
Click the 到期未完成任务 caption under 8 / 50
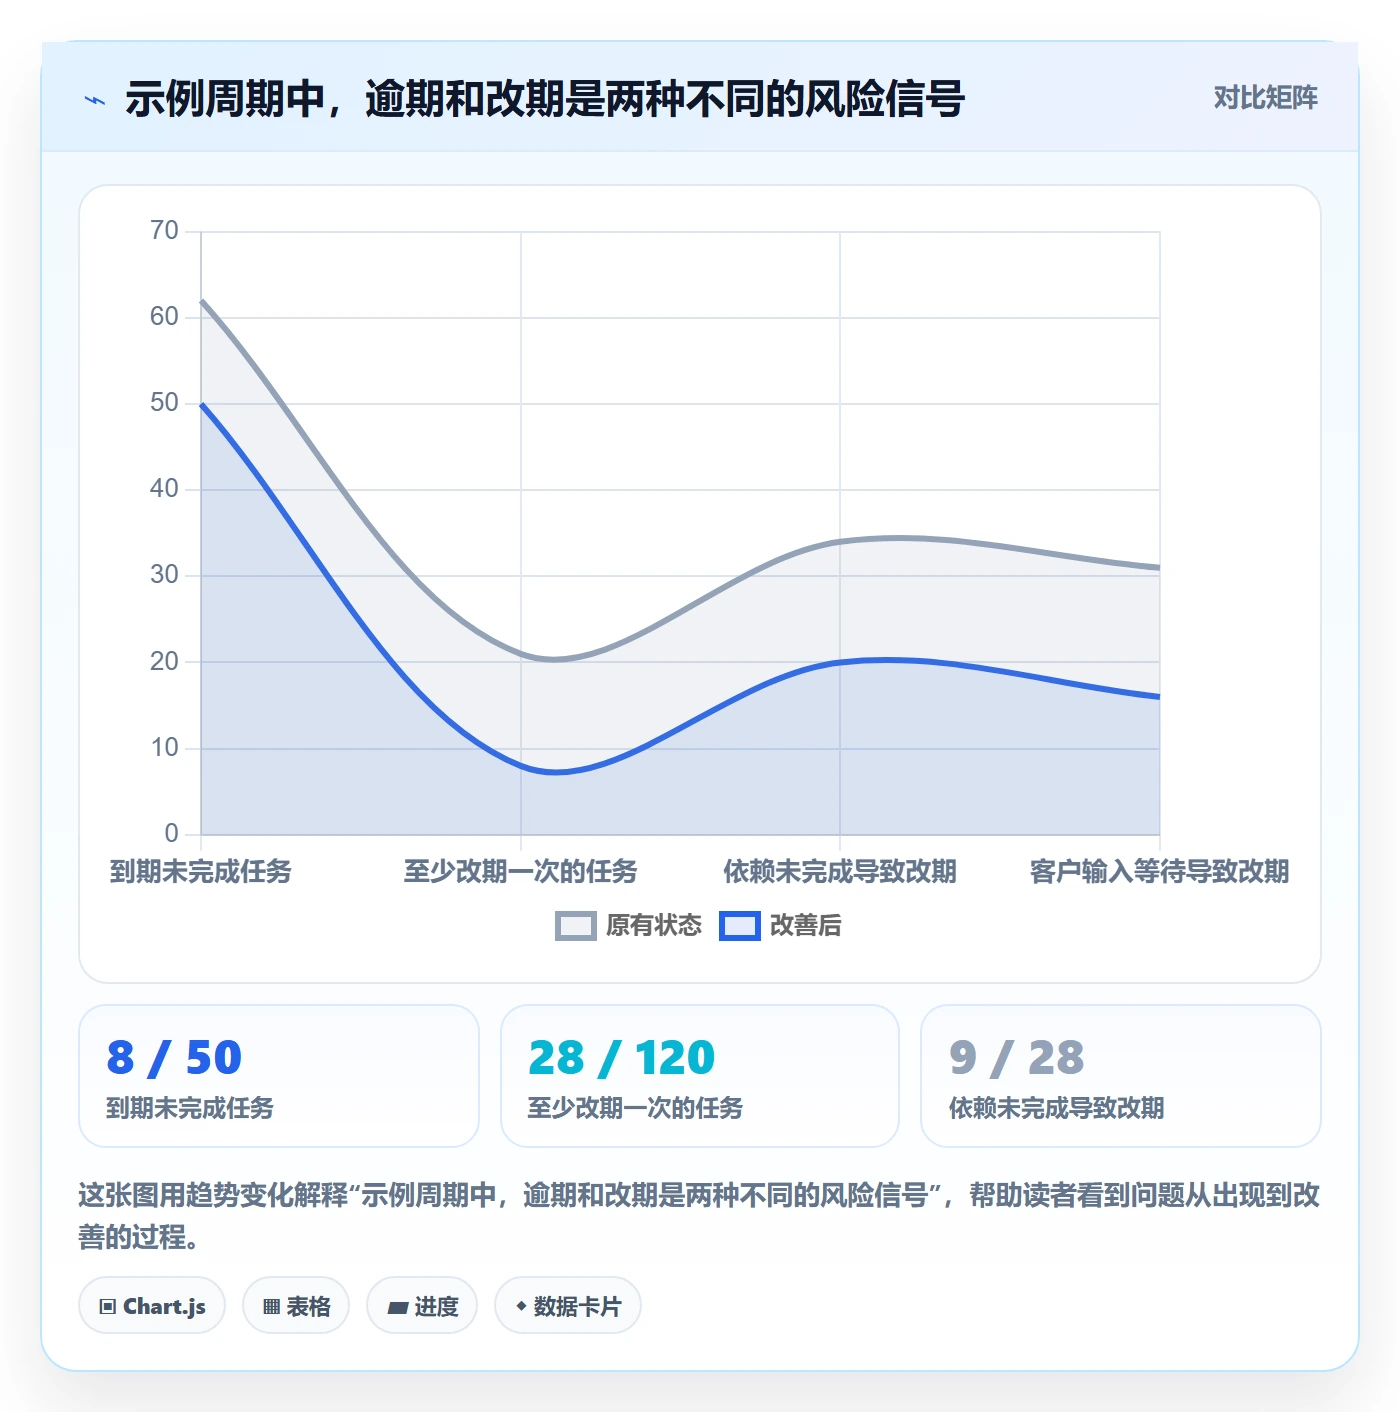coord(190,1108)
